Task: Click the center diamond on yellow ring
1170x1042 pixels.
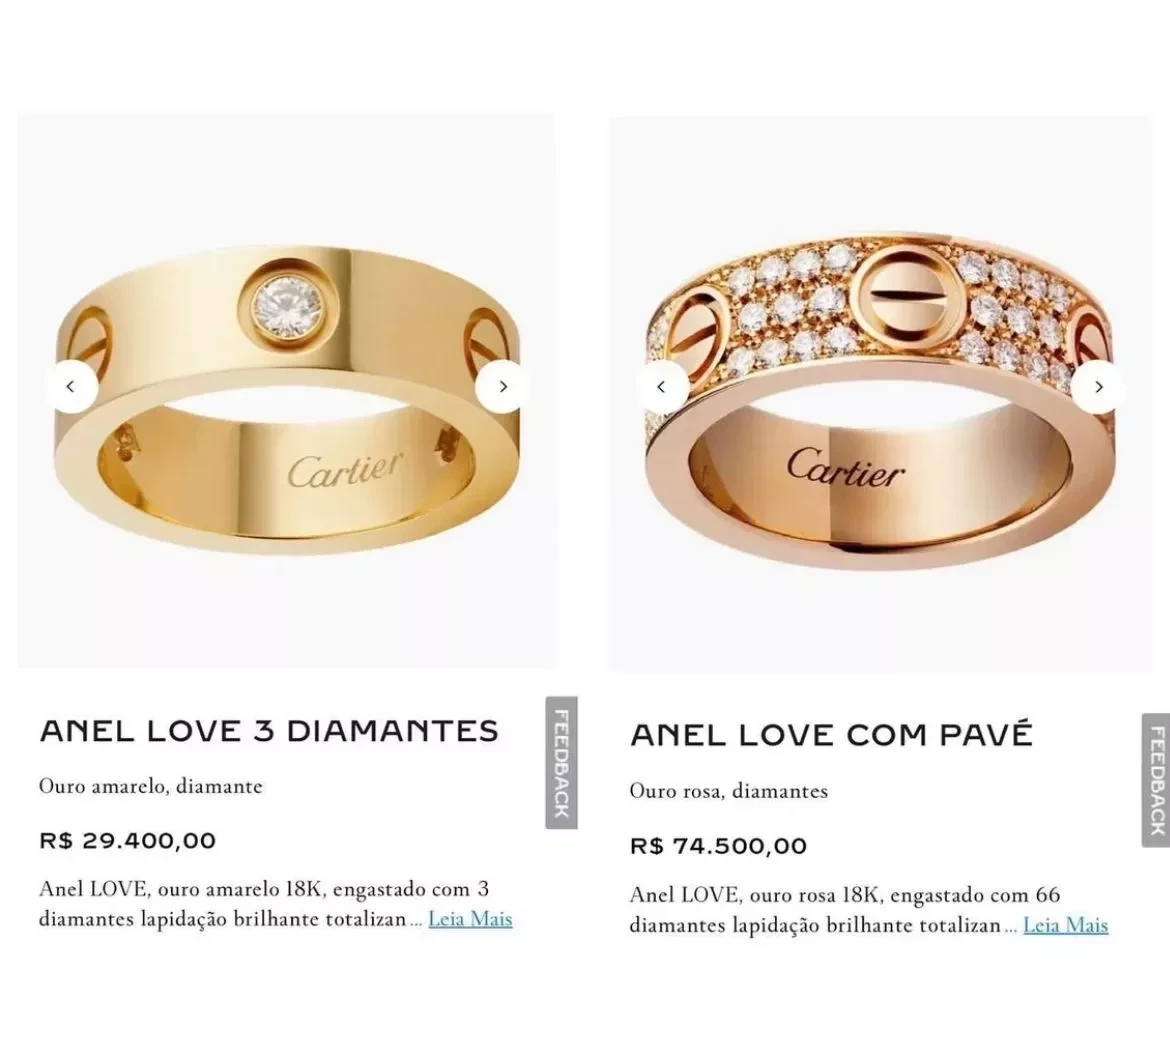Action: pyautogui.click(x=287, y=307)
